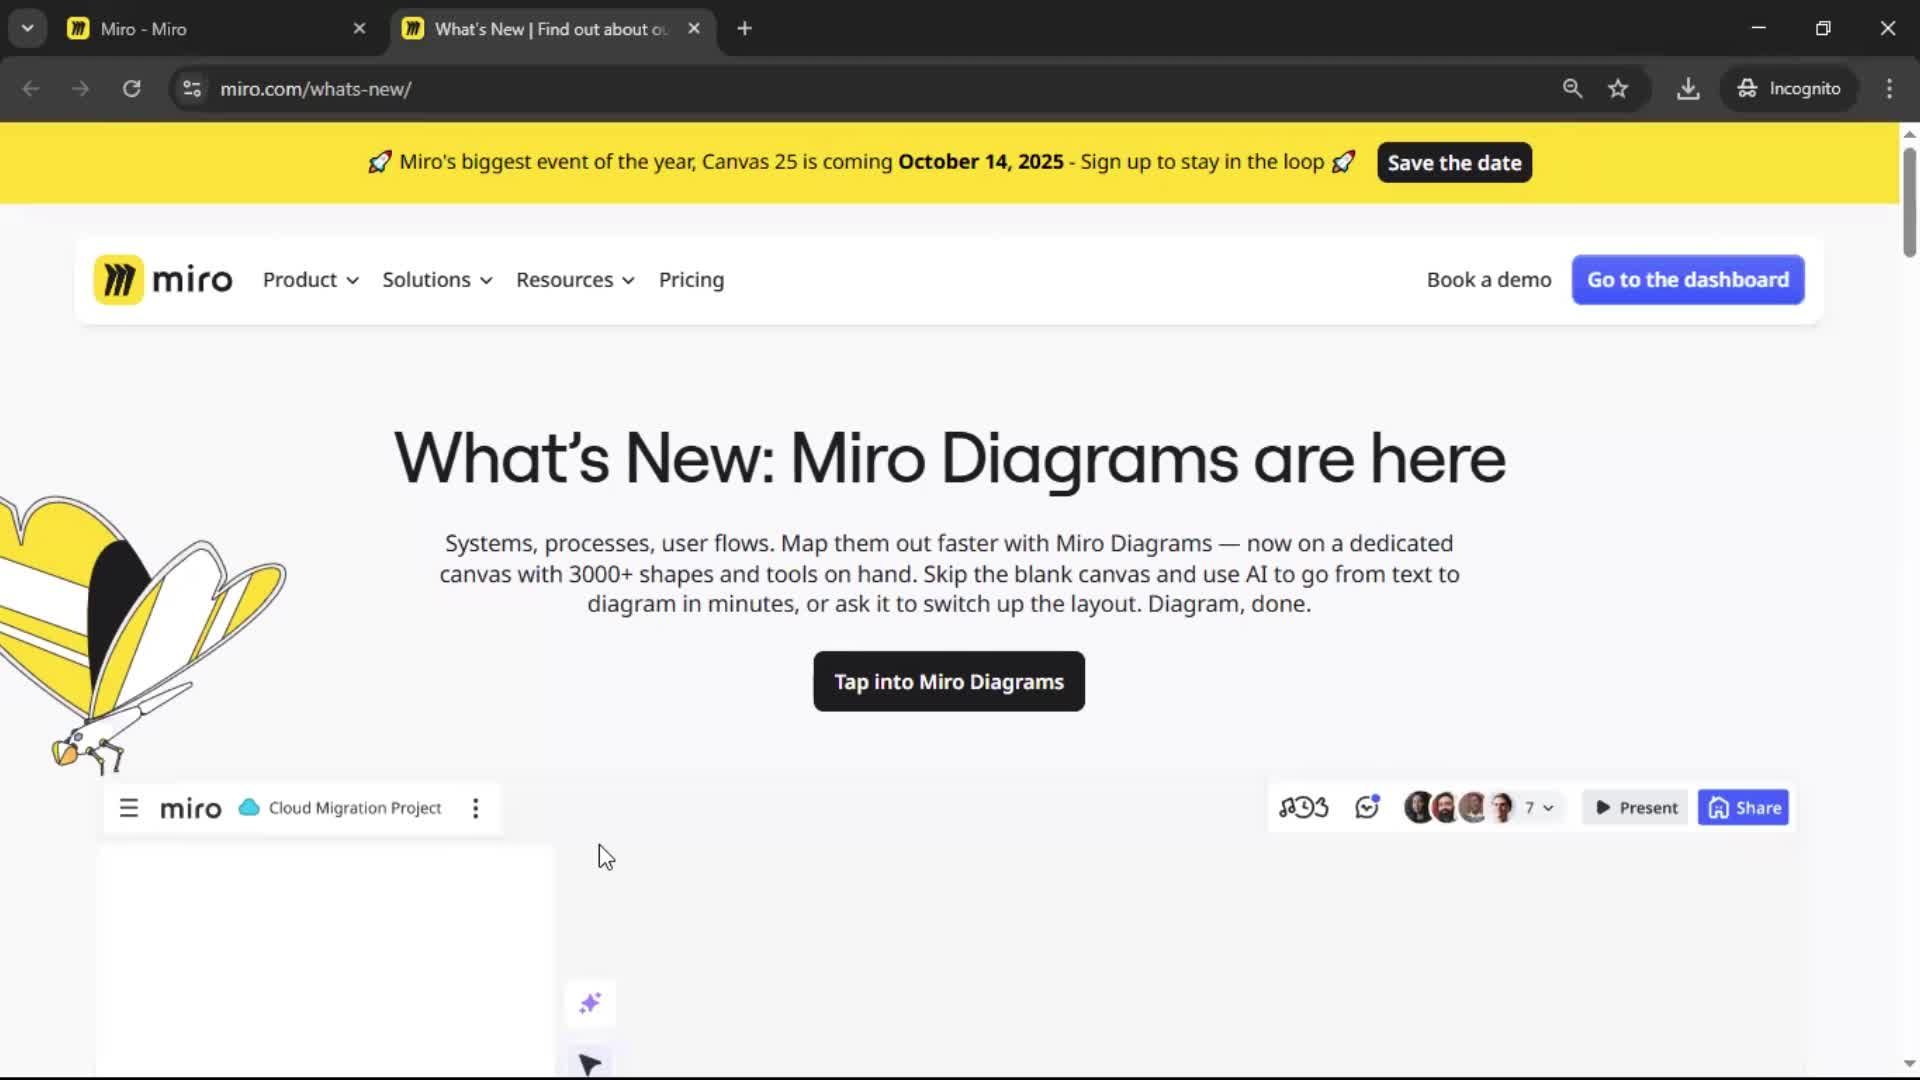Click the browser forward arrow
The height and width of the screenshot is (1080, 1920).
[x=81, y=89]
